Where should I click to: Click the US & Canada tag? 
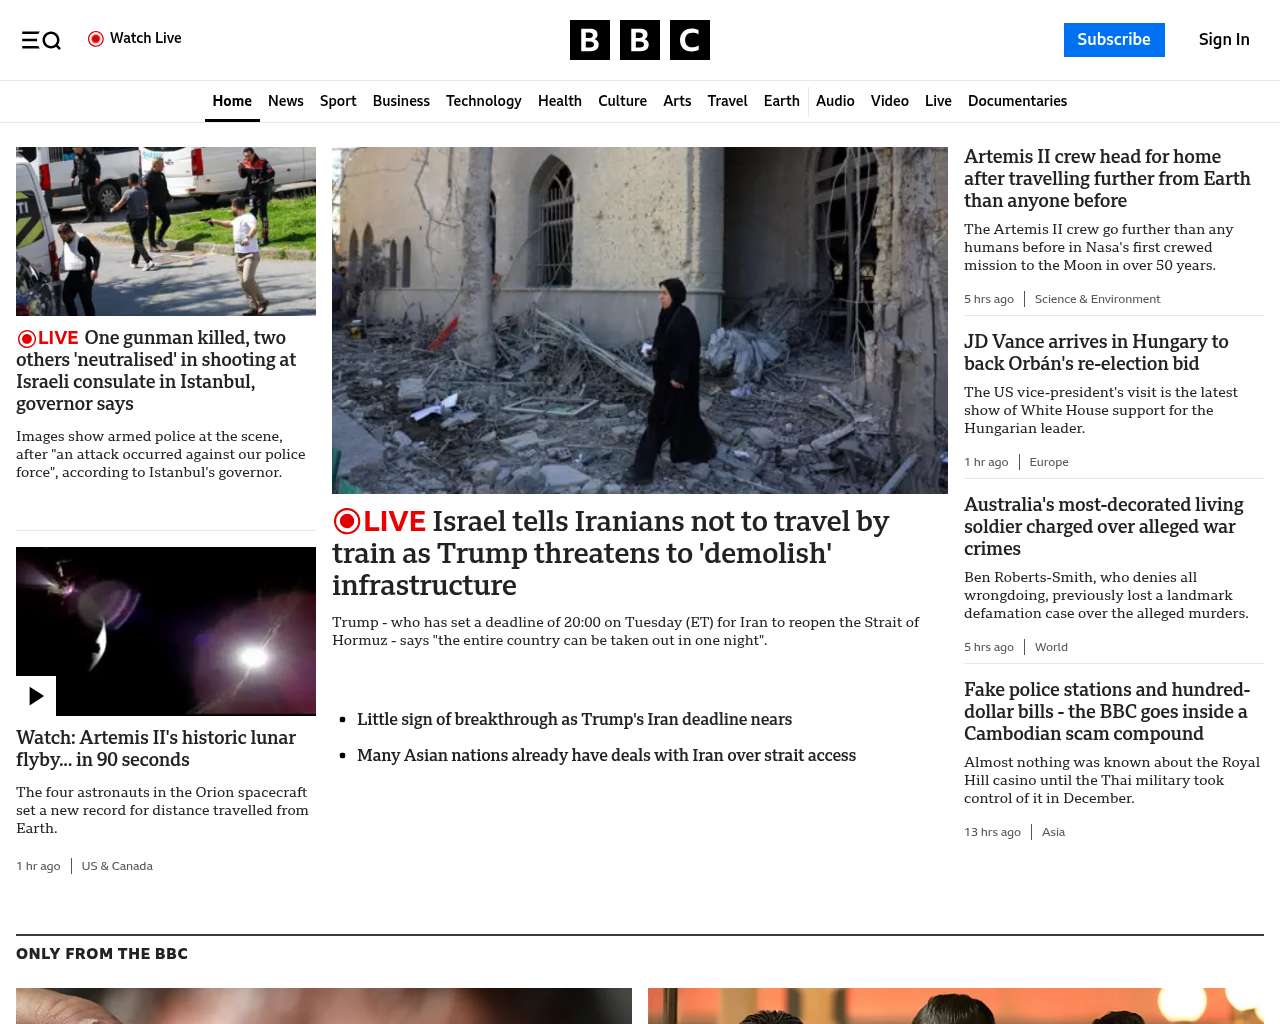click(117, 866)
